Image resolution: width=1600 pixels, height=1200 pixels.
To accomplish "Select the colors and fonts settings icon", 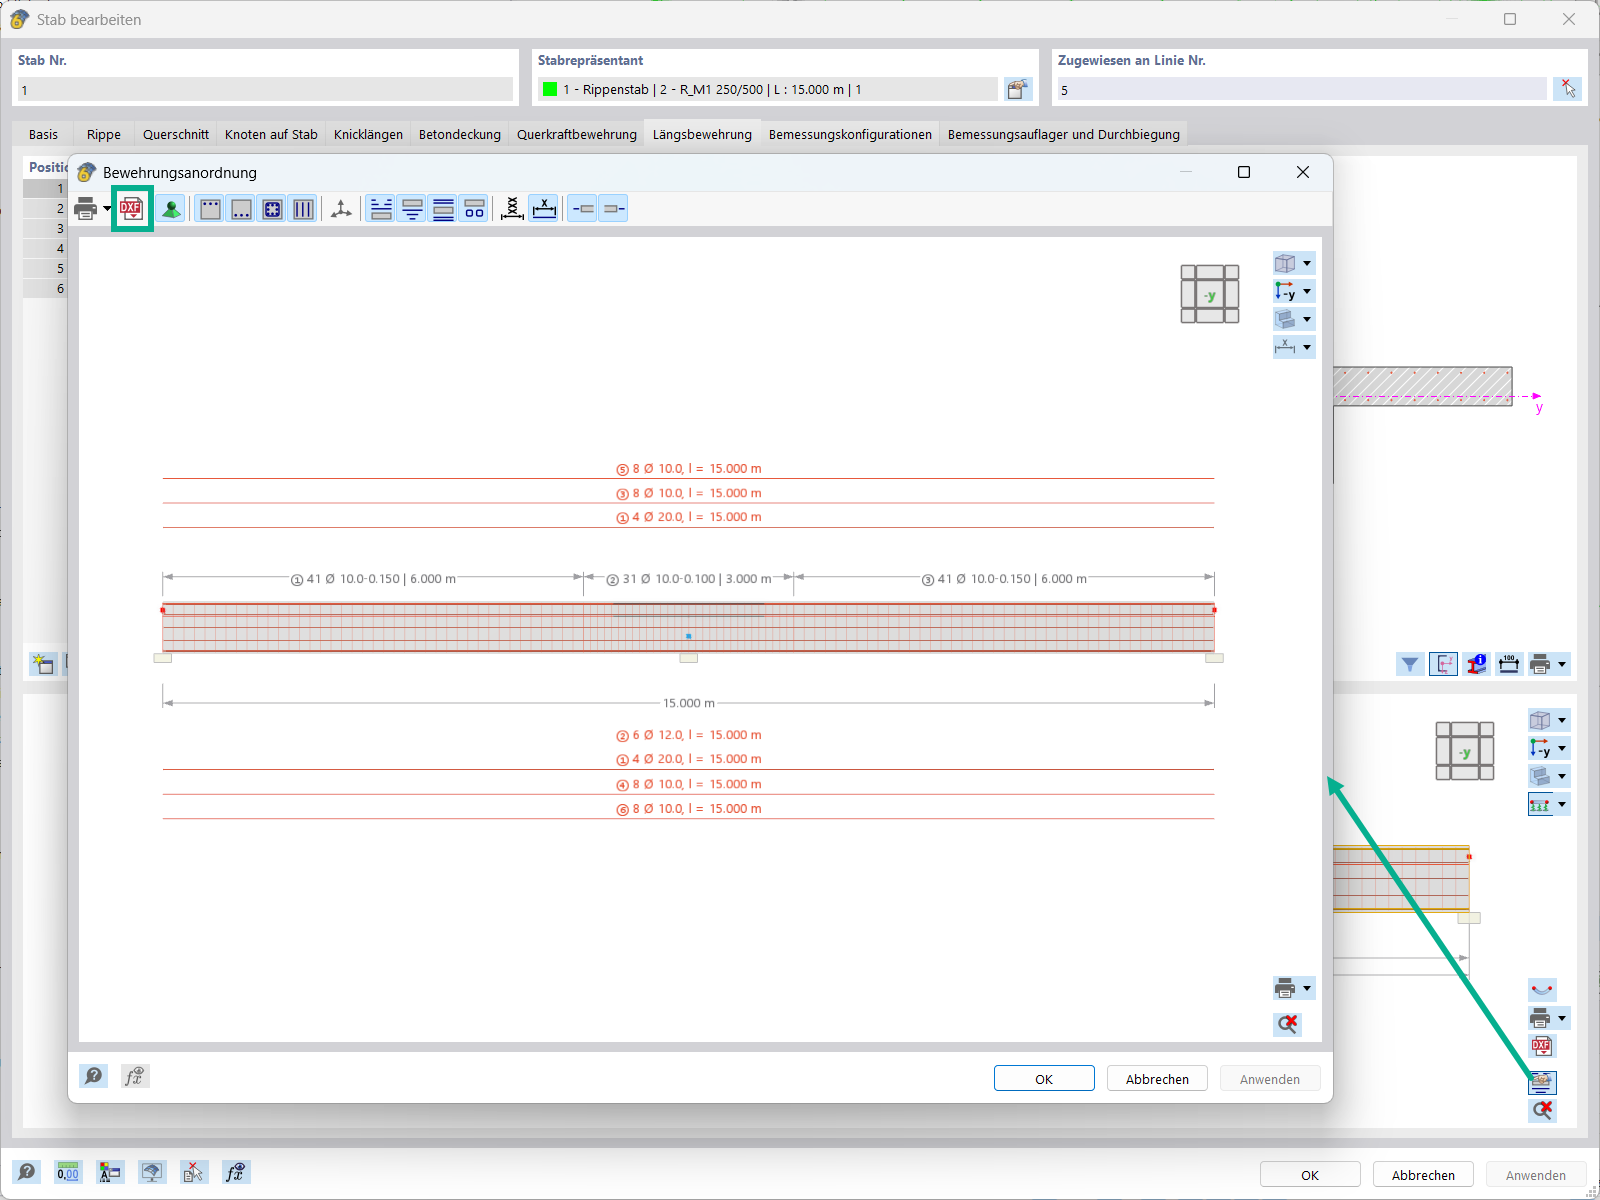I will 110,1172.
